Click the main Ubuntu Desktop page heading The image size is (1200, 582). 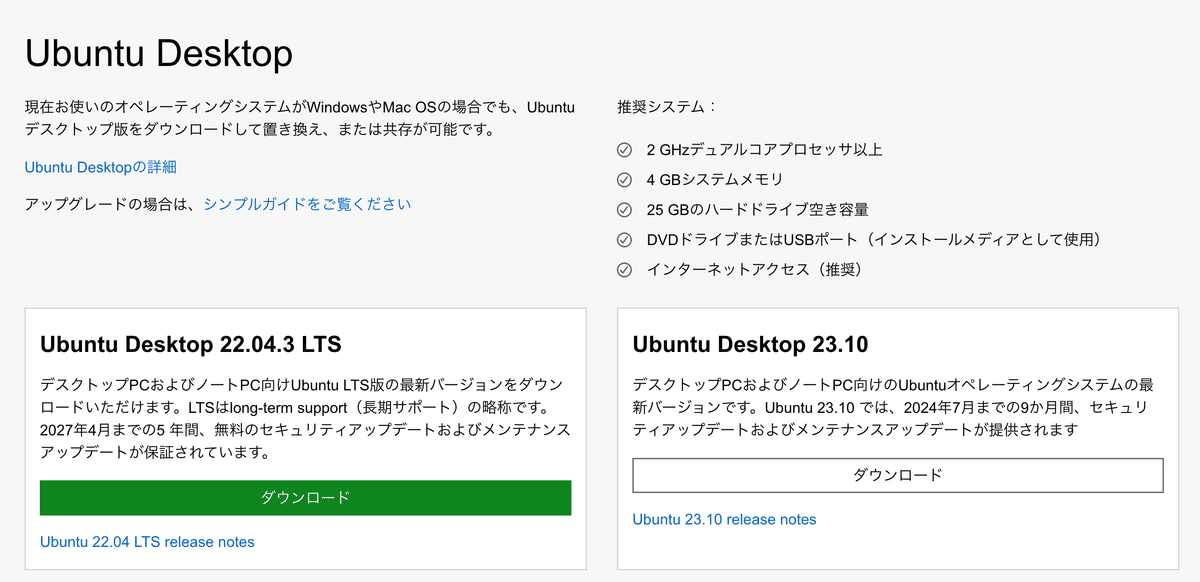(158, 54)
